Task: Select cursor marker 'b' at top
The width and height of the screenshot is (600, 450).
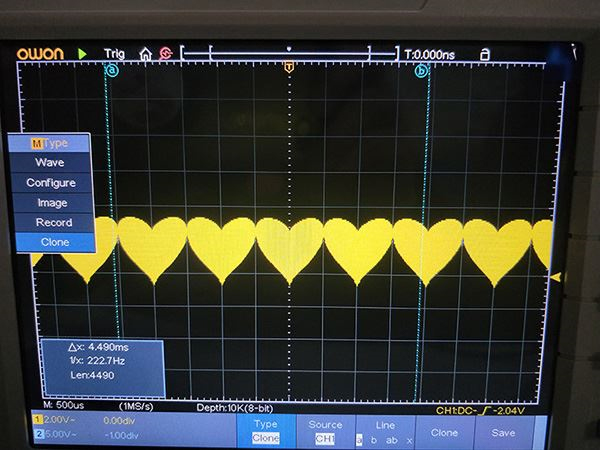Action: (421, 71)
